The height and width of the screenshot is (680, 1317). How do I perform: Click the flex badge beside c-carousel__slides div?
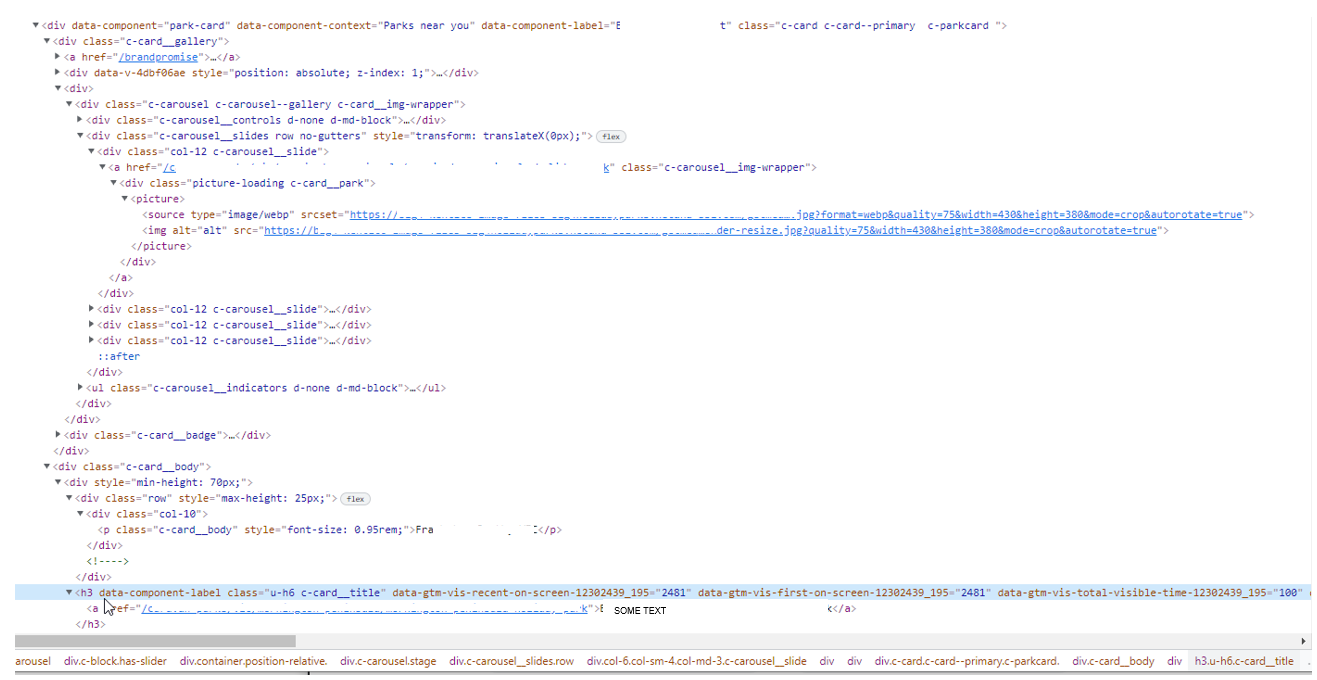tap(612, 136)
